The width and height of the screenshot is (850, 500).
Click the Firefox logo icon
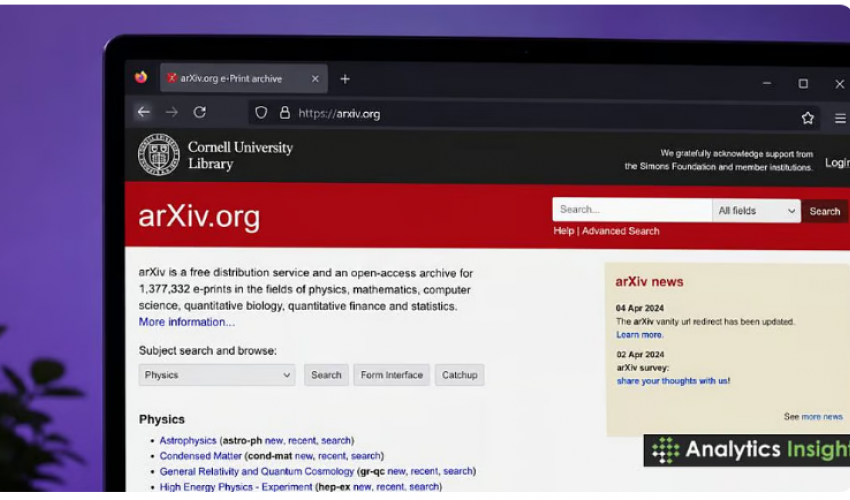click(x=141, y=78)
